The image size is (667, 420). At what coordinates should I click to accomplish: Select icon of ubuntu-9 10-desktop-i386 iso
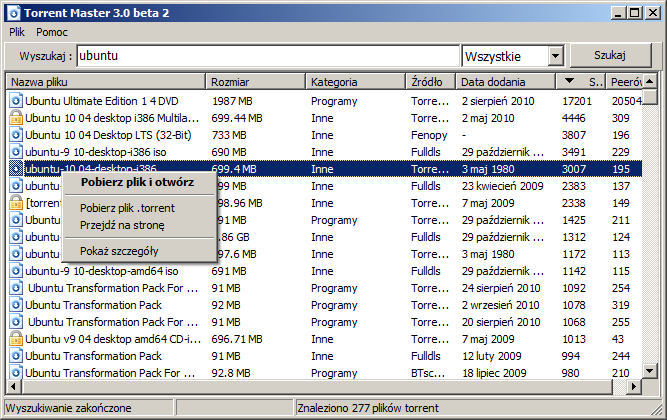(x=16, y=152)
